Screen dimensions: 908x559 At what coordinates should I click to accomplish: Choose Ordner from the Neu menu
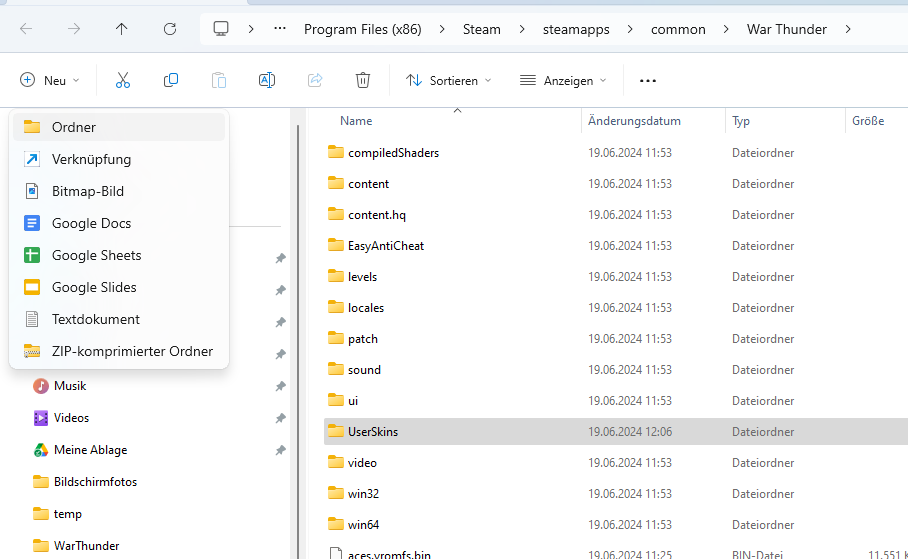pos(74,127)
